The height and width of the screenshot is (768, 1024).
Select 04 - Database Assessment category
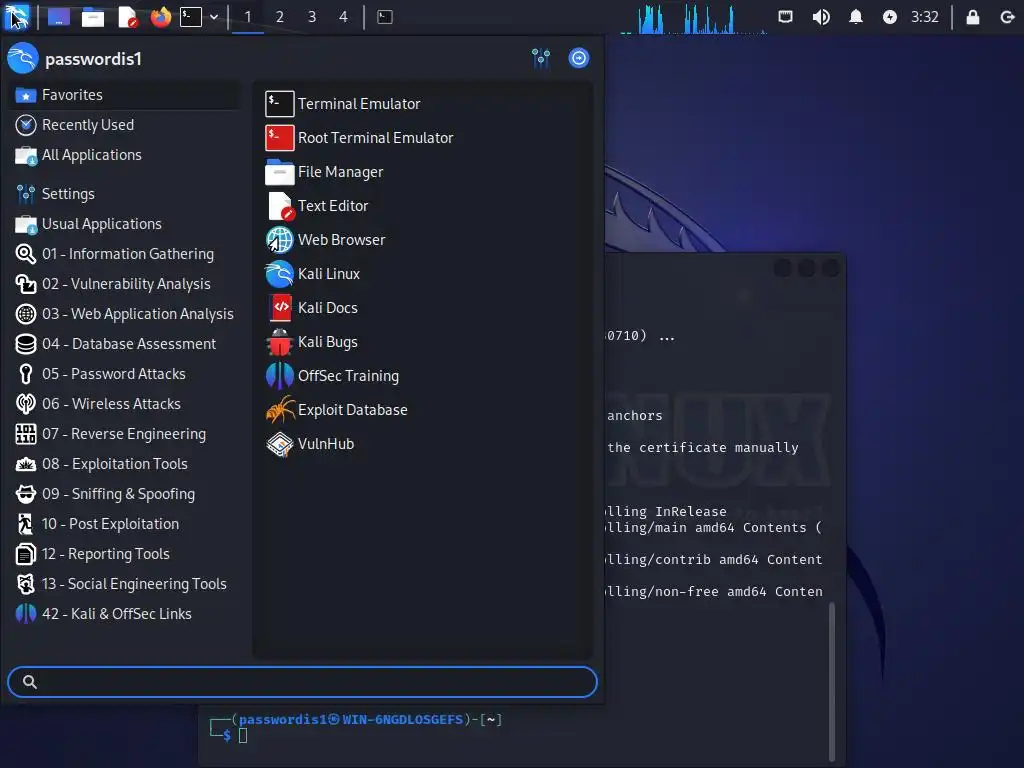click(125, 344)
